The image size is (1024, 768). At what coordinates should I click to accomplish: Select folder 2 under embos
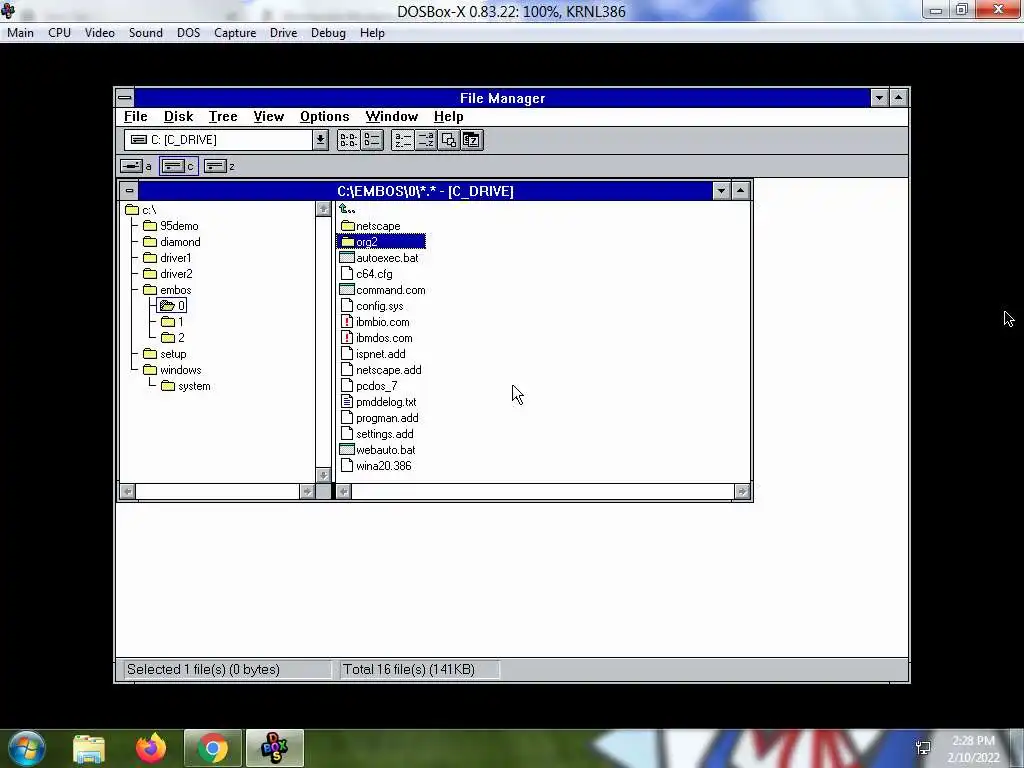point(173,338)
